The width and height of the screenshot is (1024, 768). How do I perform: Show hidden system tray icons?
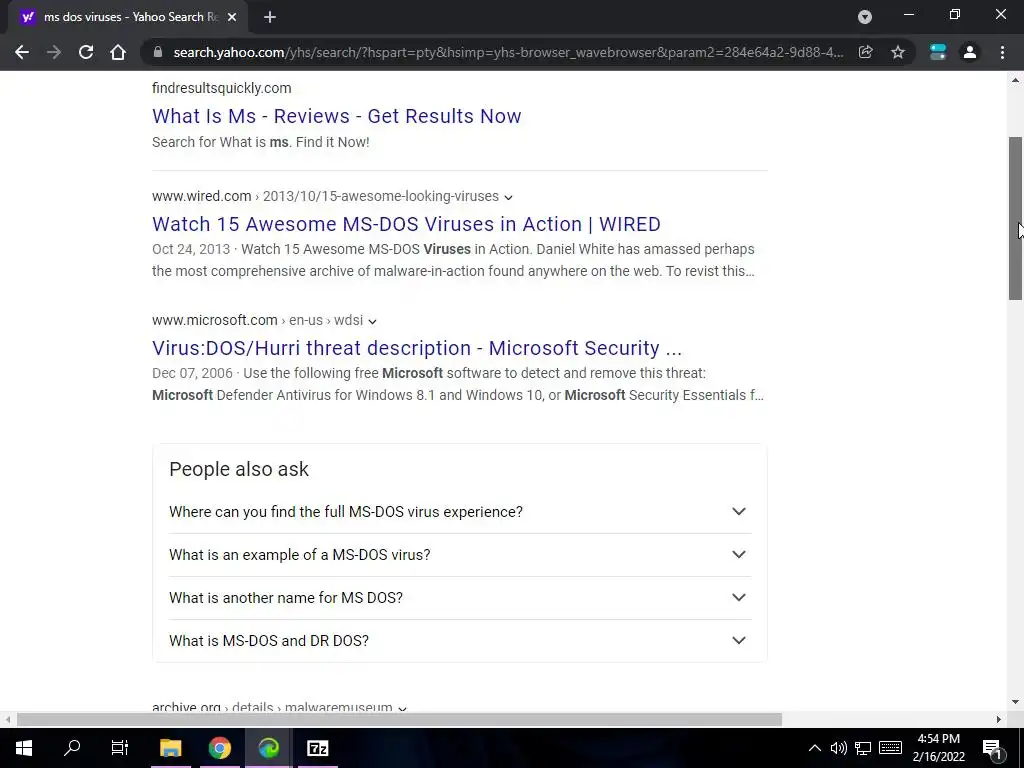tap(814, 748)
